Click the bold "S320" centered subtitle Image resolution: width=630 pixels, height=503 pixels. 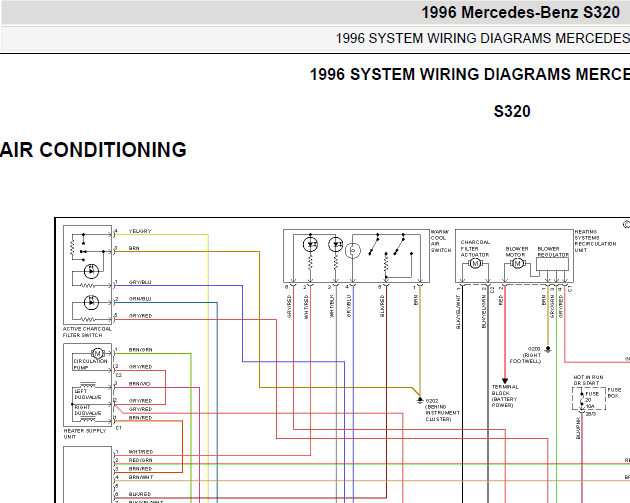click(x=512, y=111)
